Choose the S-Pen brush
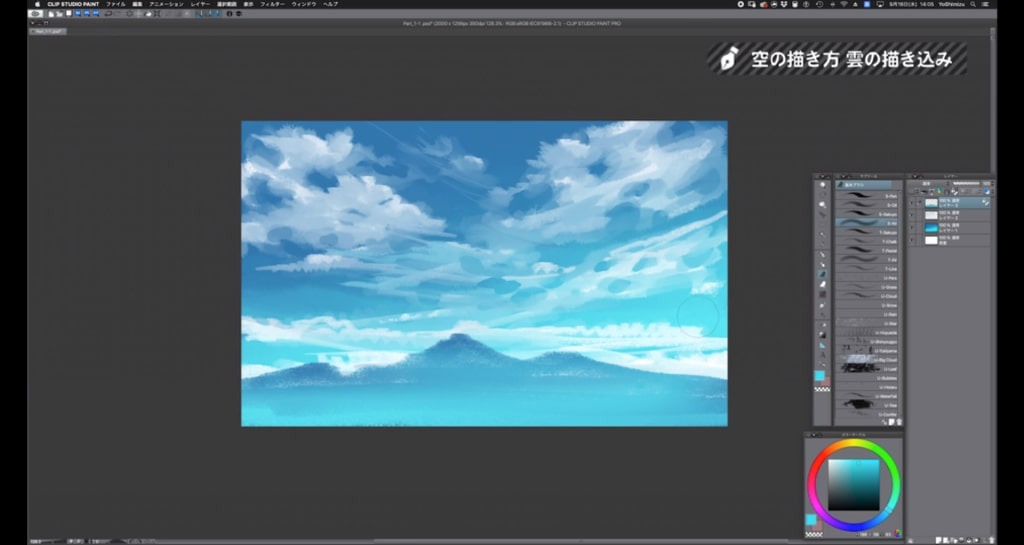Viewport: 1024px width, 545px height. 868,196
